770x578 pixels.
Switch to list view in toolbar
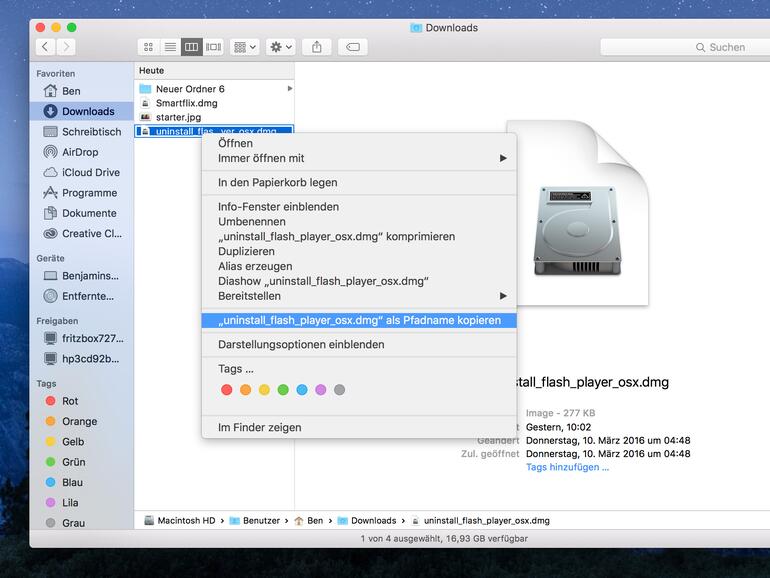pos(170,47)
